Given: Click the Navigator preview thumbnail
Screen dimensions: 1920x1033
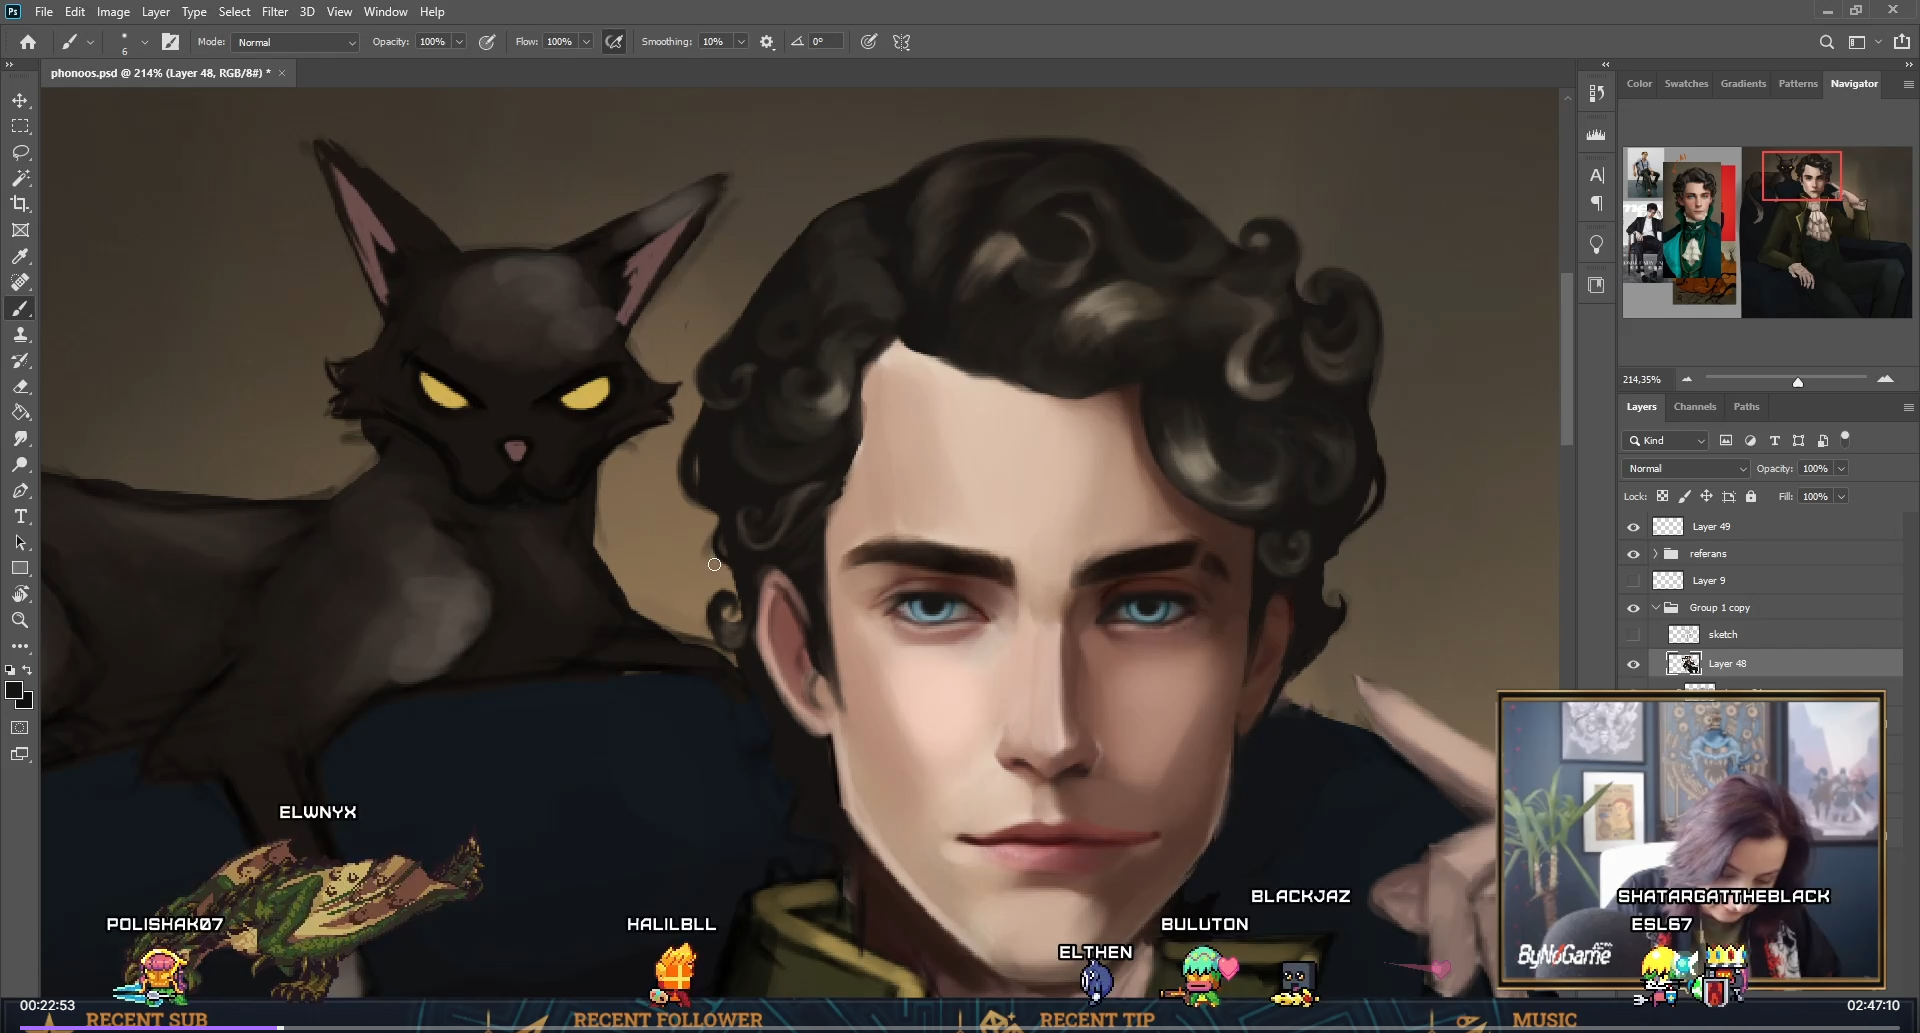Looking at the screenshot, I should click(1767, 233).
